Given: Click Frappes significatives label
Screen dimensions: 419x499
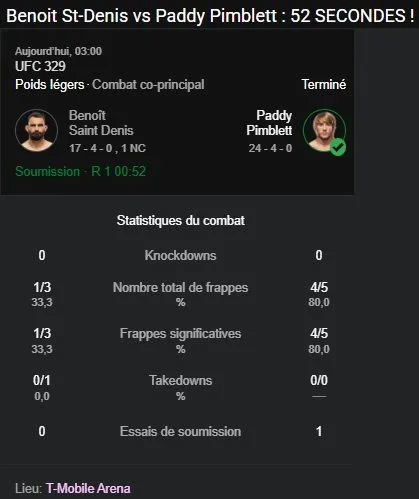Looking at the screenshot, I should pyautogui.click(x=180, y=333).
